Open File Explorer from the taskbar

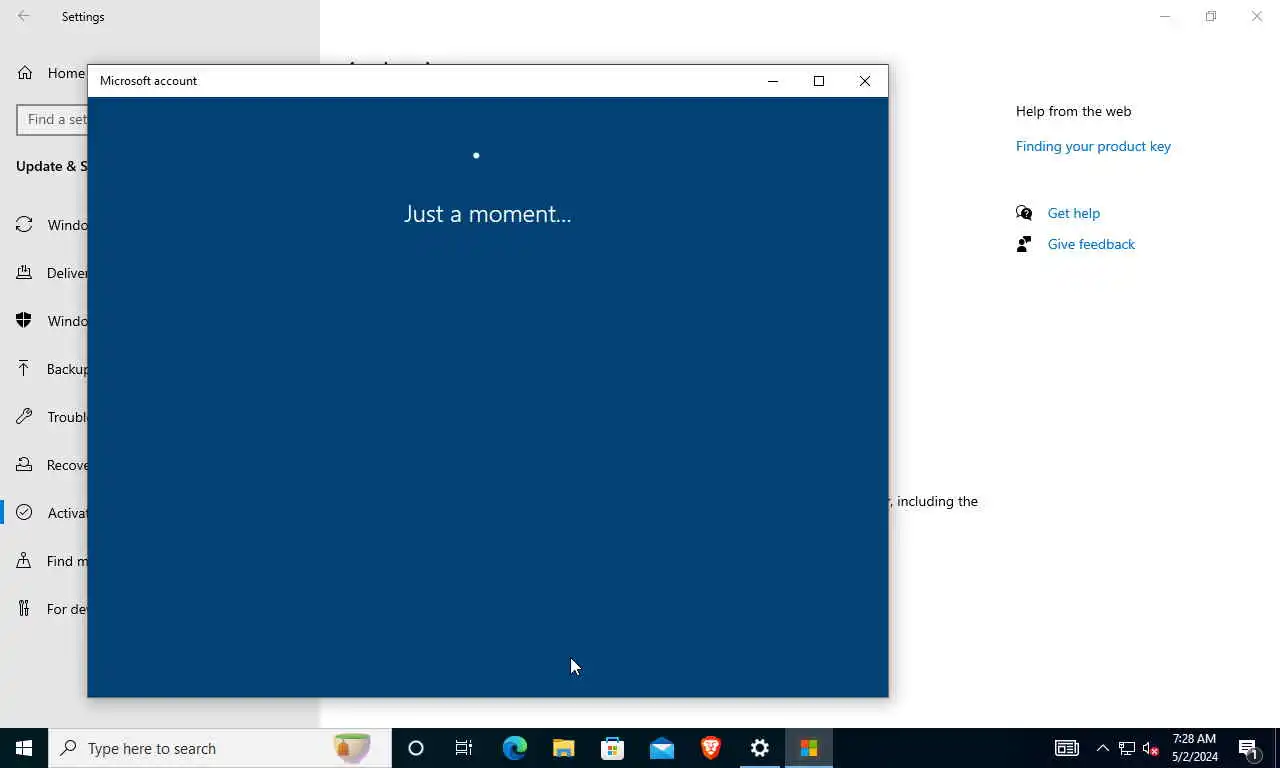pos(563,748)
